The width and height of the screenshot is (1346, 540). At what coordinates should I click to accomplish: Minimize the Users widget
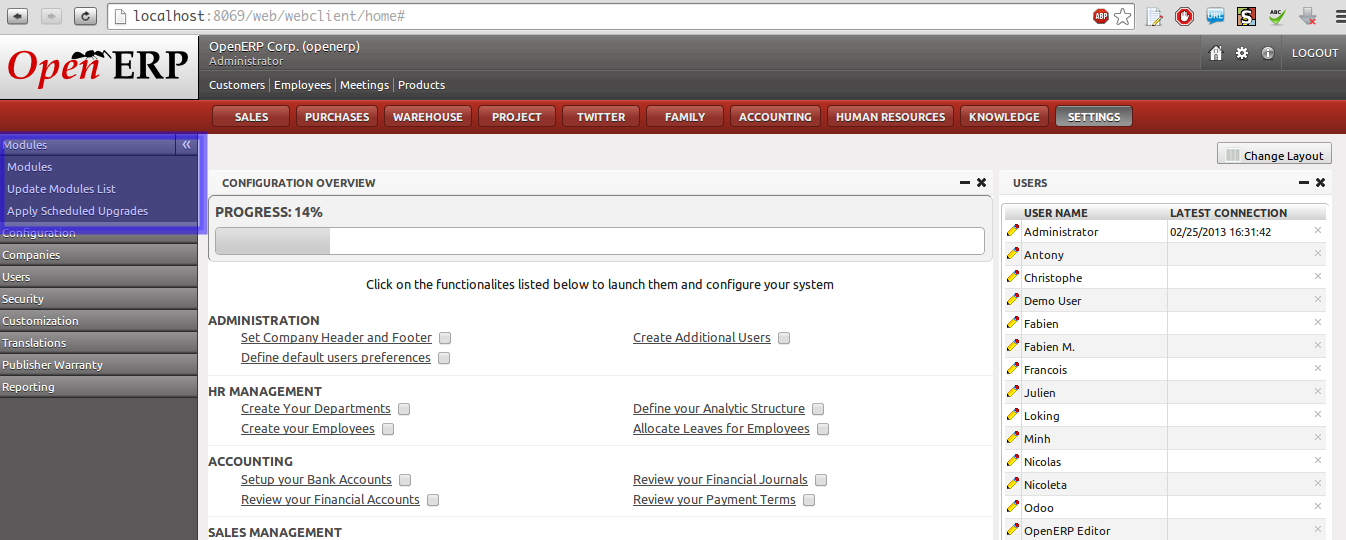pyautogui.click(x=1303, y=183)
